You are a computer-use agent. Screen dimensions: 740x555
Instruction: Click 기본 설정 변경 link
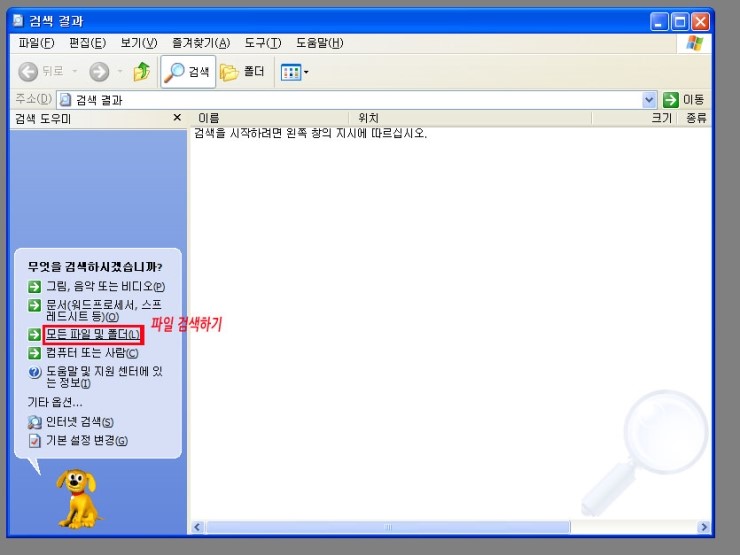pos(86,440)
